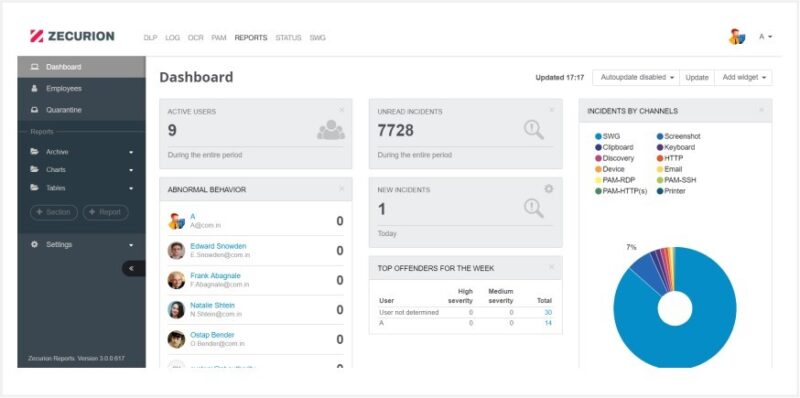800x398 pixels.
Task: Switch to the OCR menu
Action: [x=195, y=38]
